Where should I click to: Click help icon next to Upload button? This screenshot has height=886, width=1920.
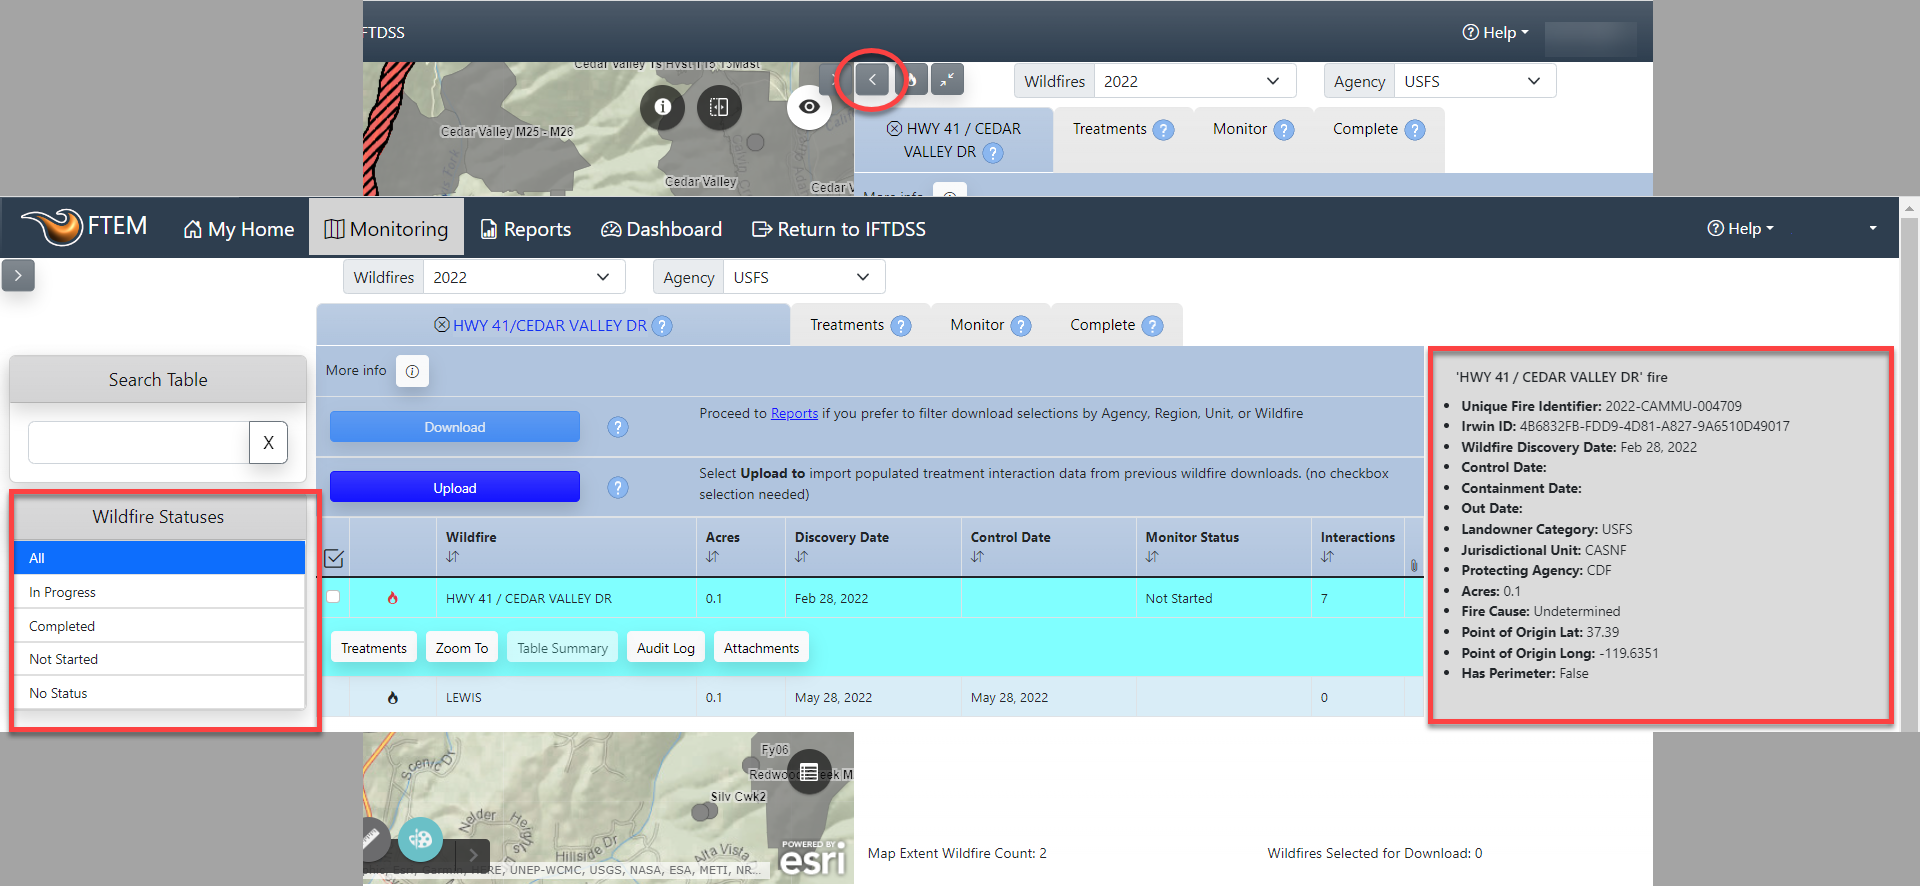pyautogui.click(x=618, y=488)
